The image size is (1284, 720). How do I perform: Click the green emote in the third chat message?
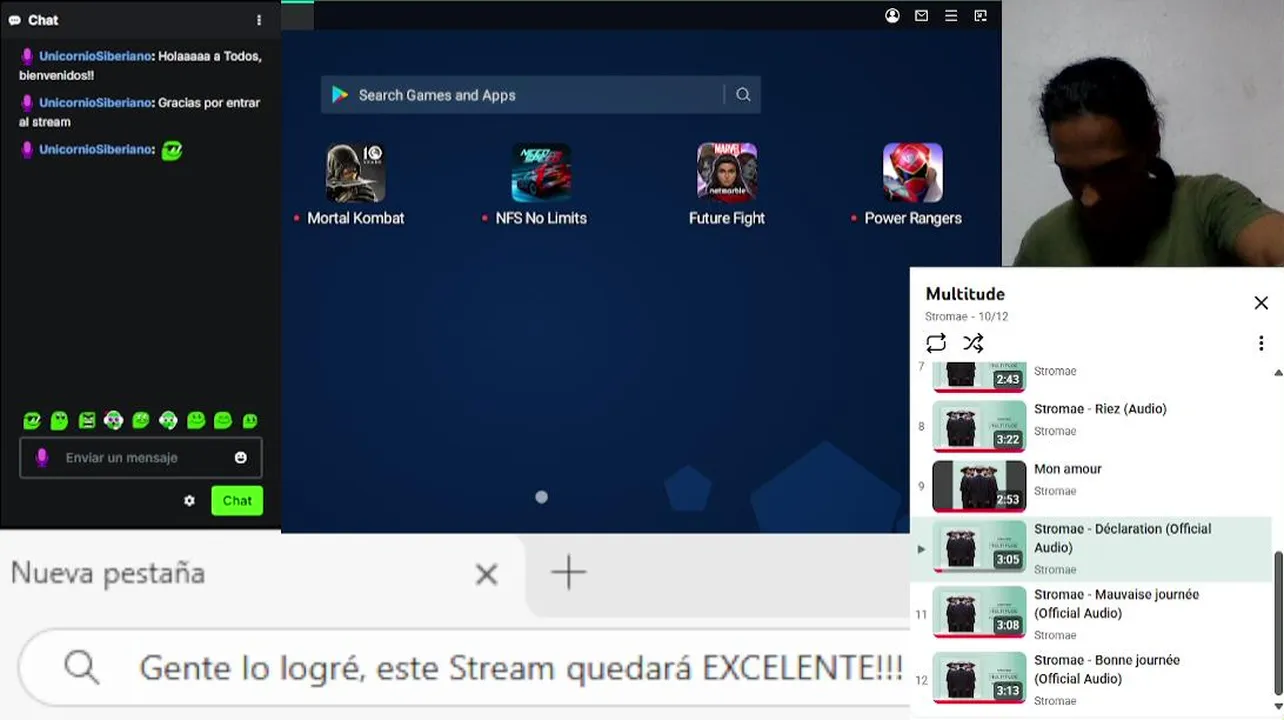172,150
